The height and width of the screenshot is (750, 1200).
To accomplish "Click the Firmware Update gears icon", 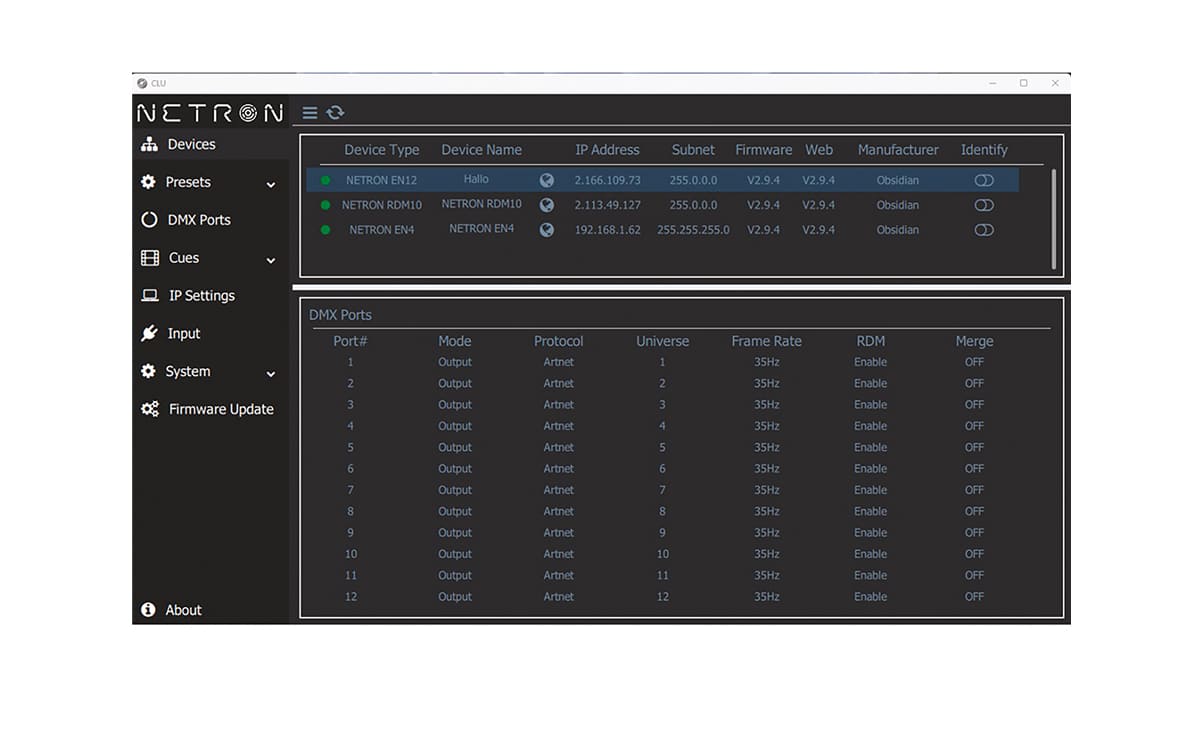I will coord(150,409).
